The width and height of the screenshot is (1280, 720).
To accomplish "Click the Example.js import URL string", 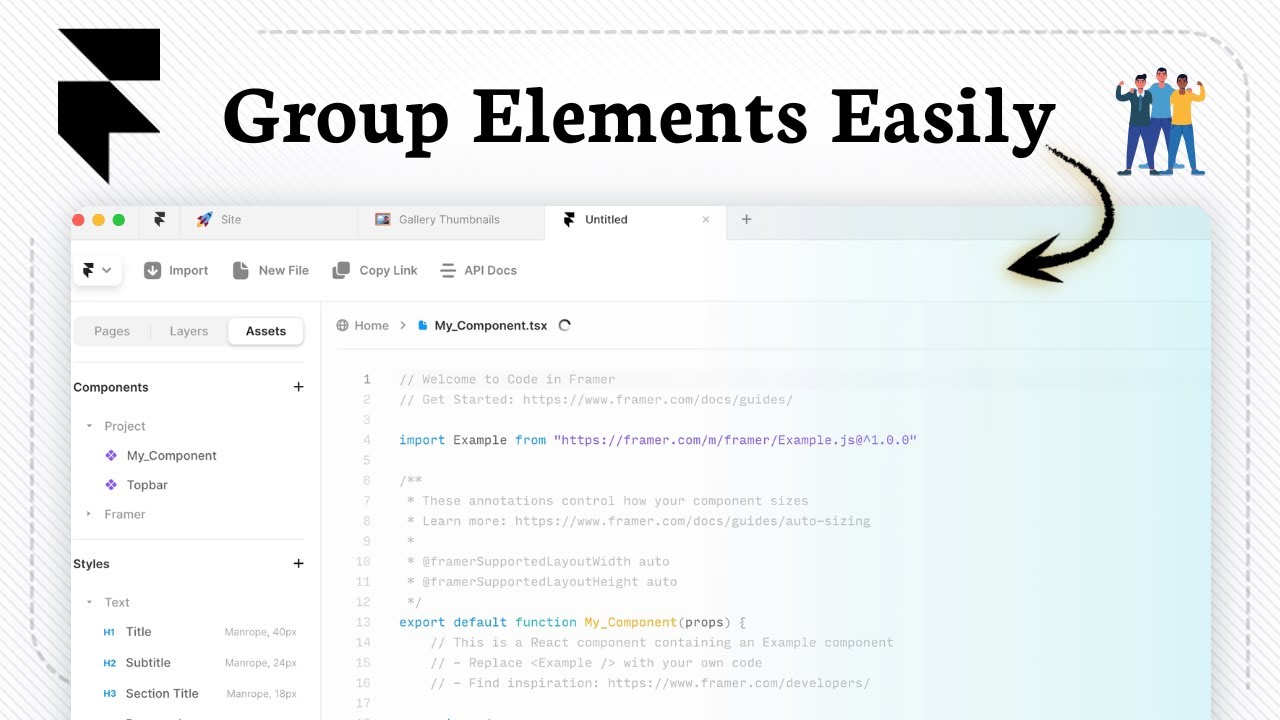I will 735,440.
